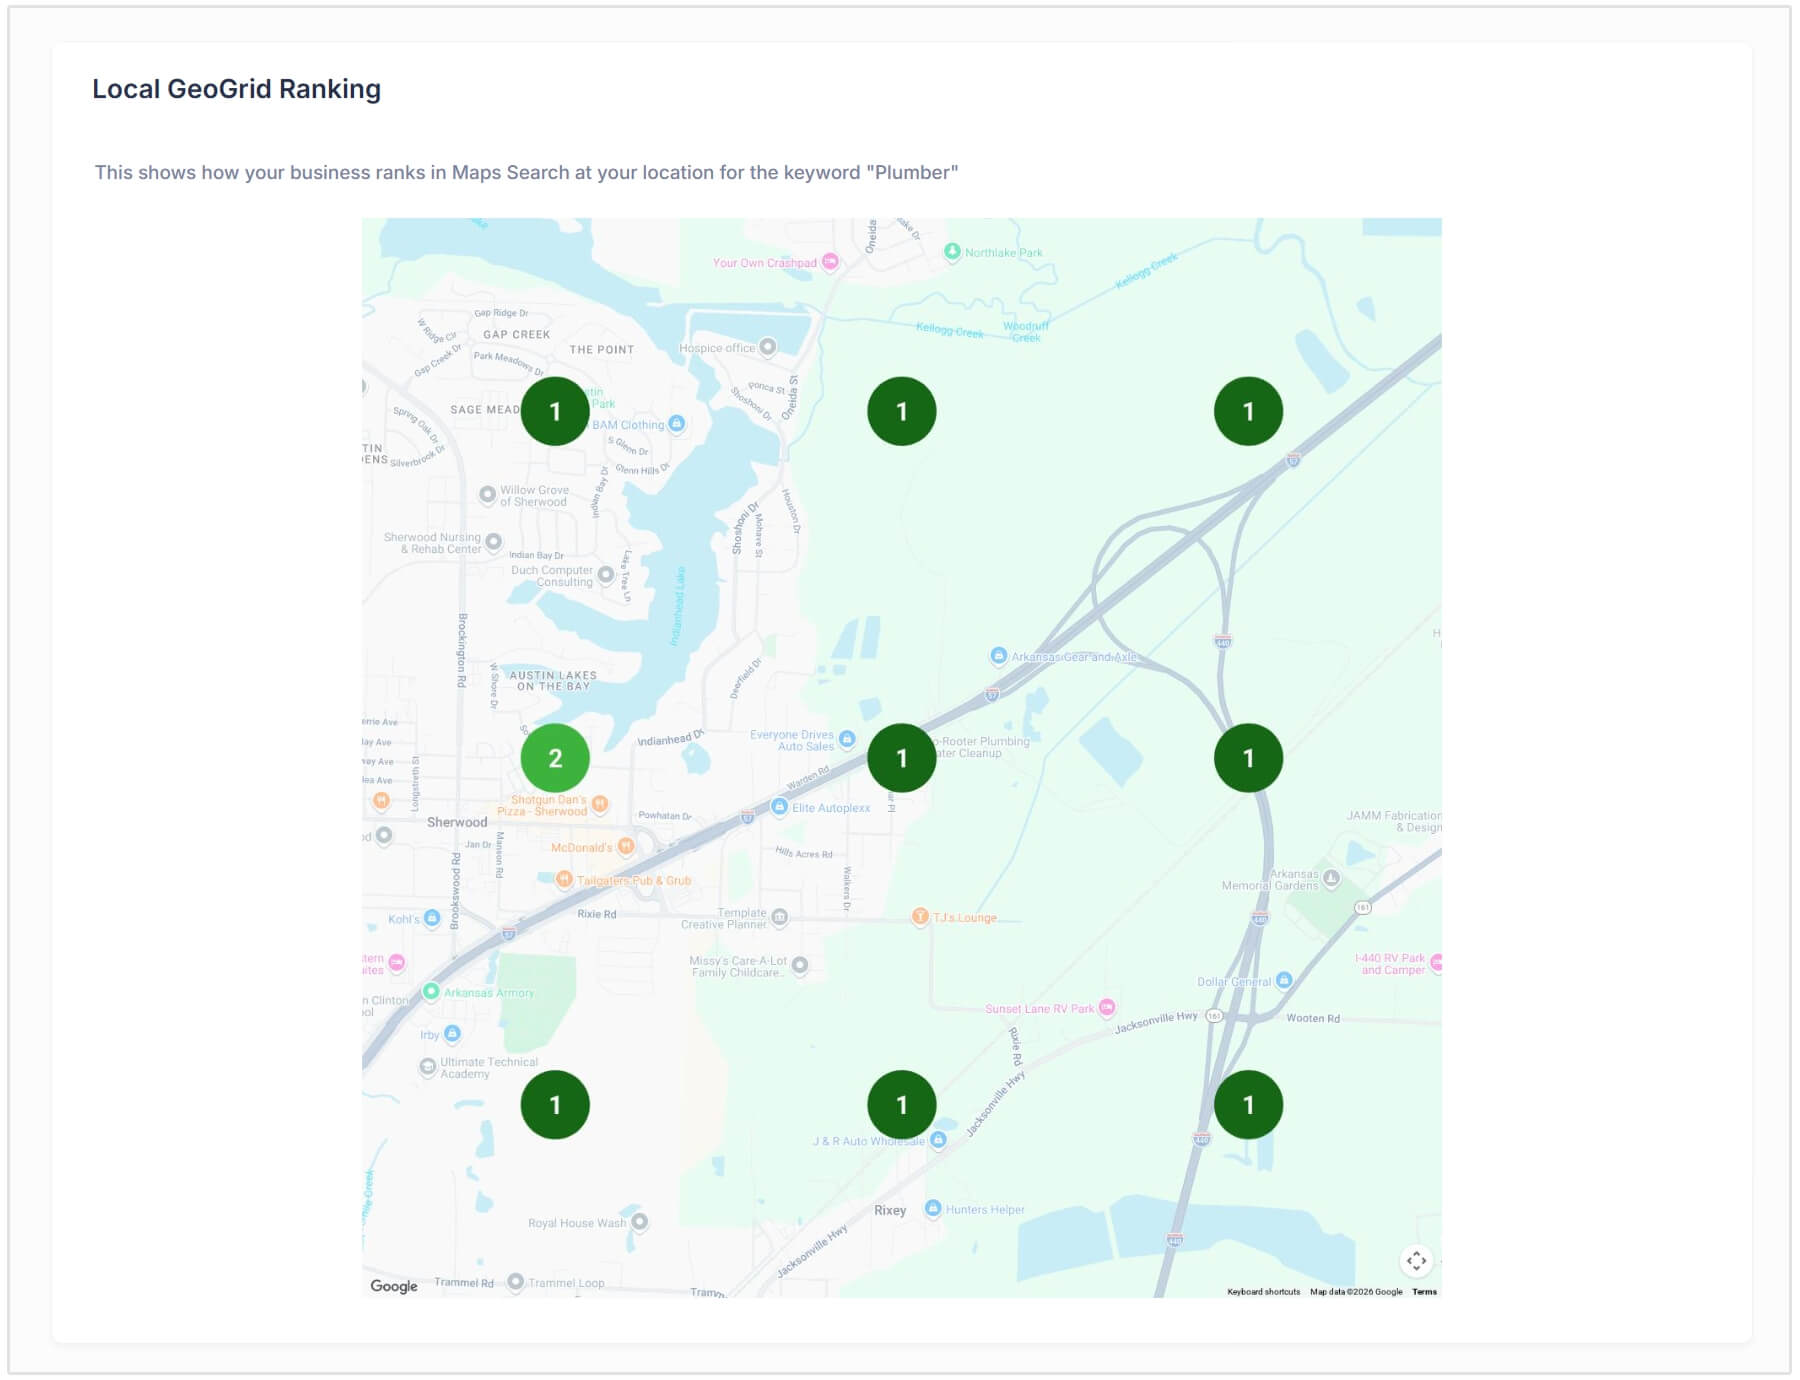Click the Northlake Park pin
This screenshot has width=1800, height=1380.
coord(952,252)
